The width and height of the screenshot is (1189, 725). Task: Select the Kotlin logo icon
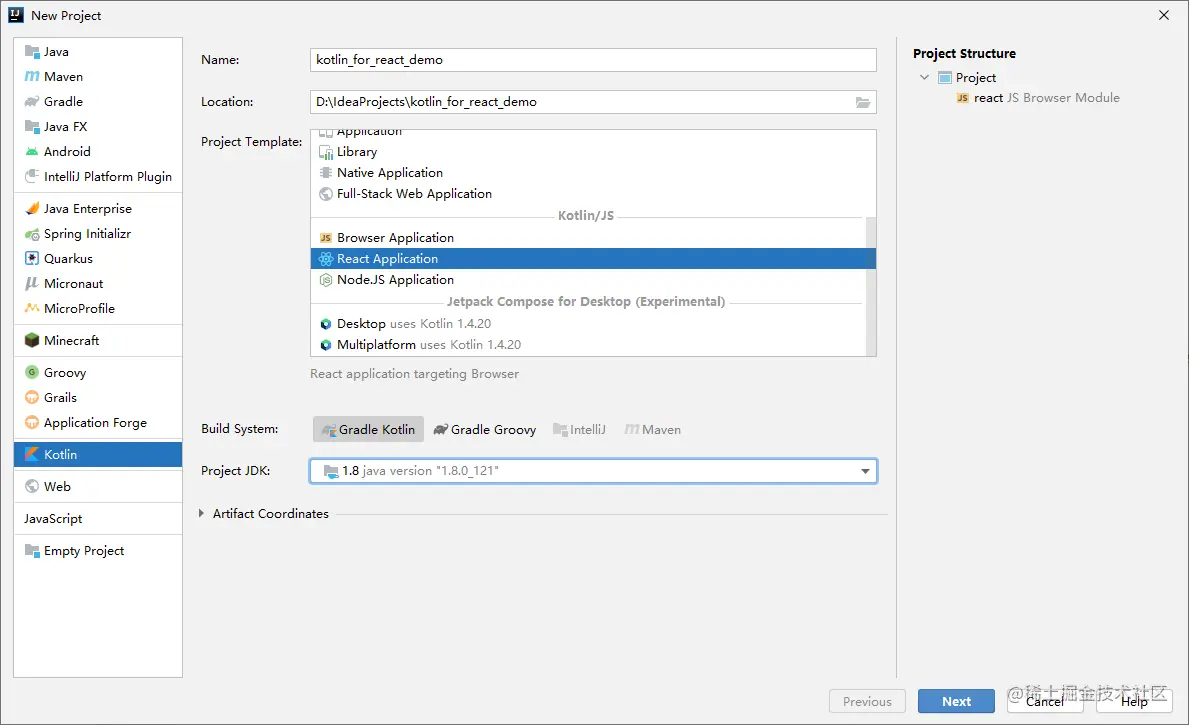(32, 454)
